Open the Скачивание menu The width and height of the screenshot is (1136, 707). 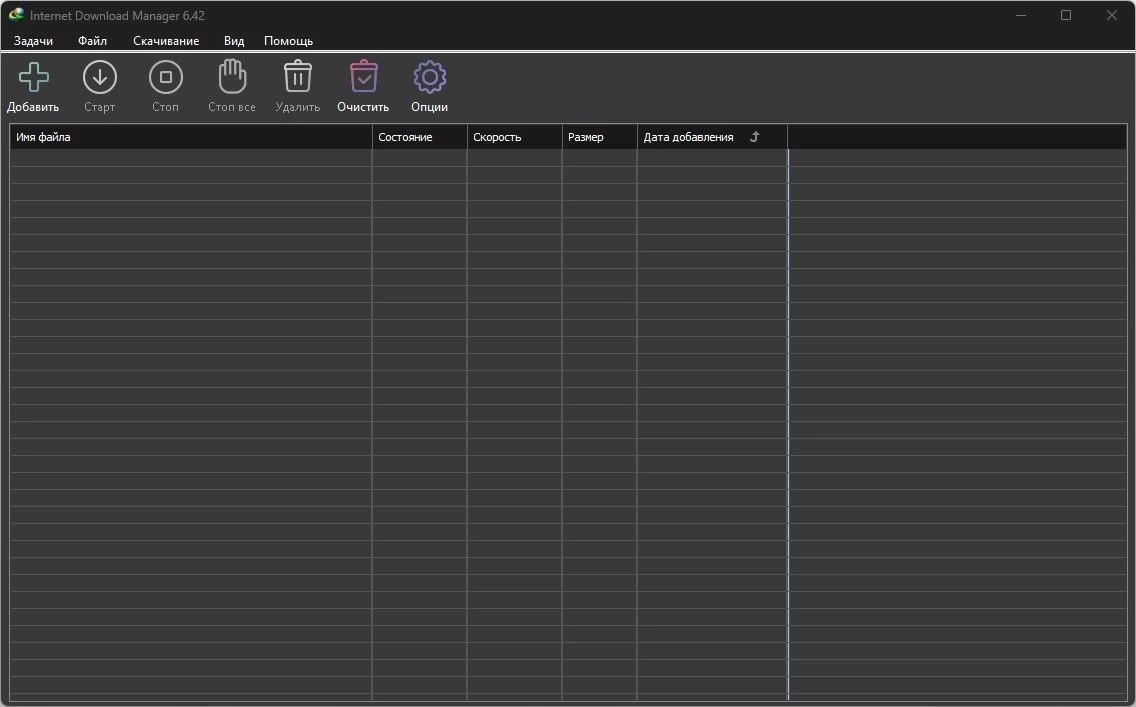[166, 41]
